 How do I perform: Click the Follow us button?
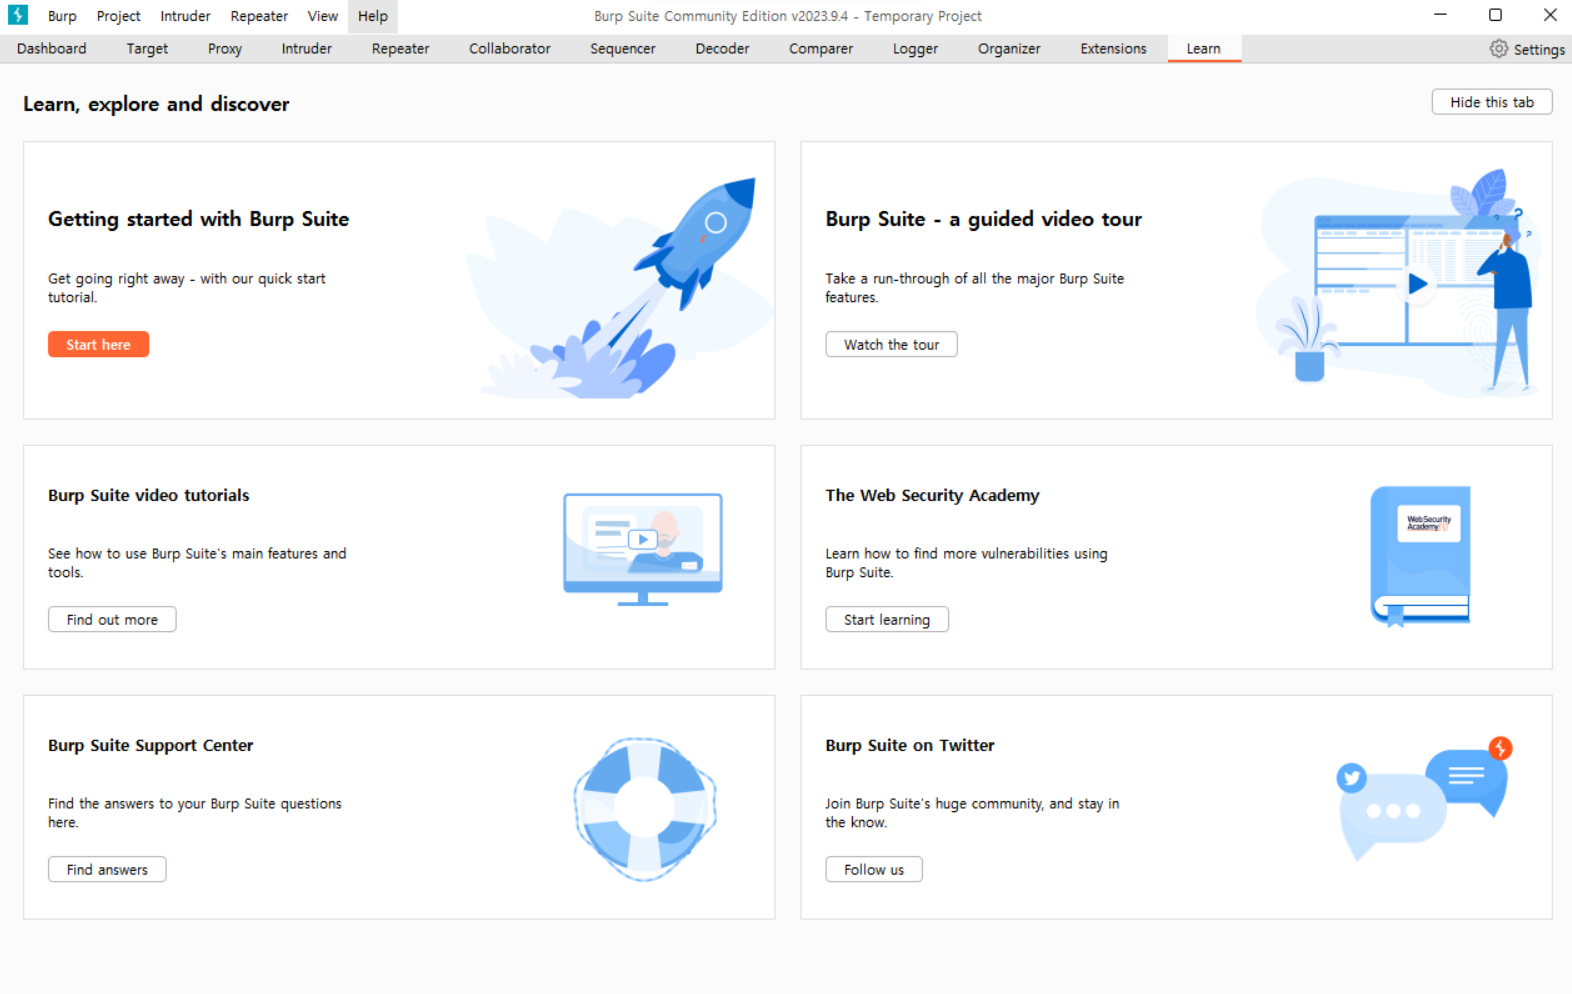point(873,869)
